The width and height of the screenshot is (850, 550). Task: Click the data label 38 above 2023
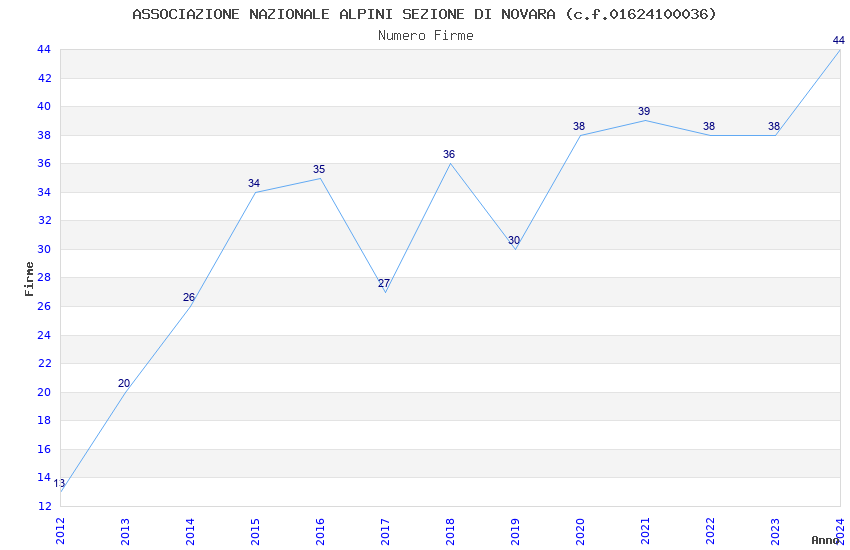point(774,126)
